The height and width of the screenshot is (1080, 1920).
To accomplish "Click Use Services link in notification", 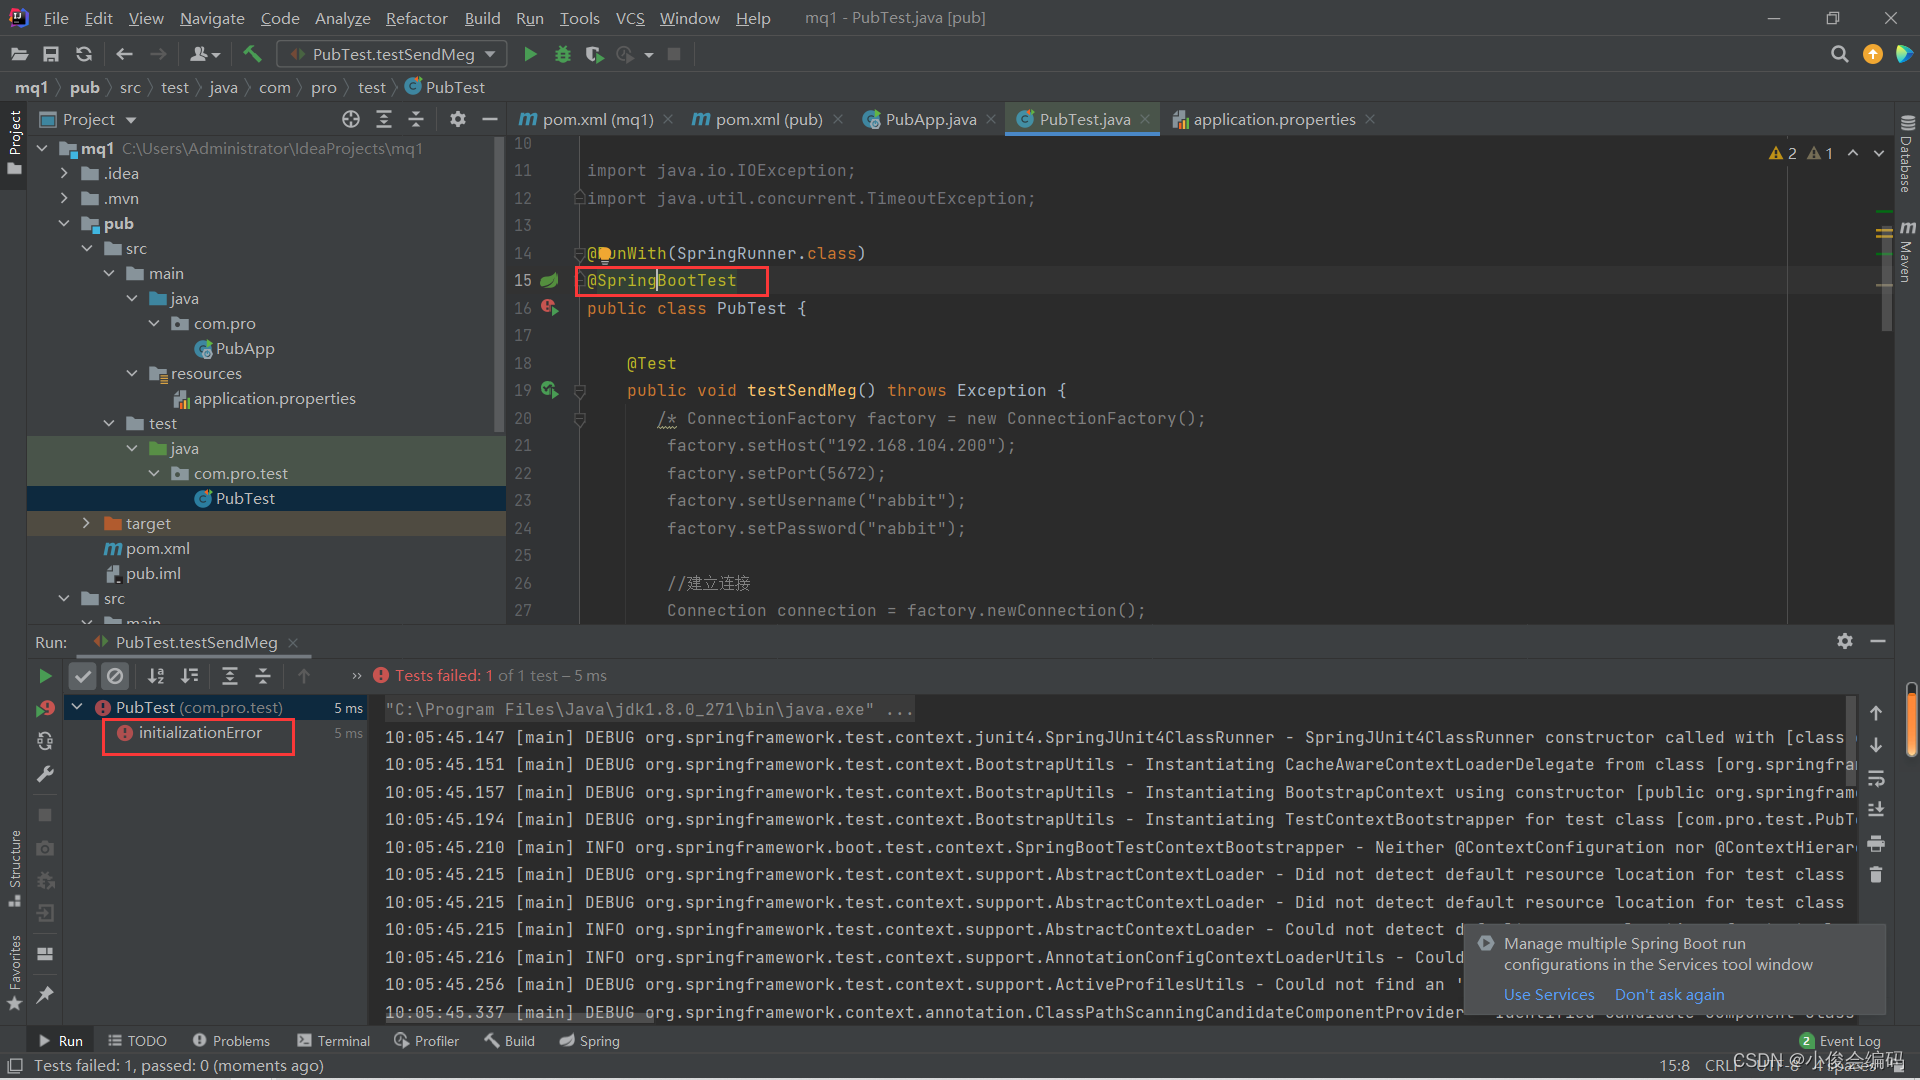I will coord(1548,994).
